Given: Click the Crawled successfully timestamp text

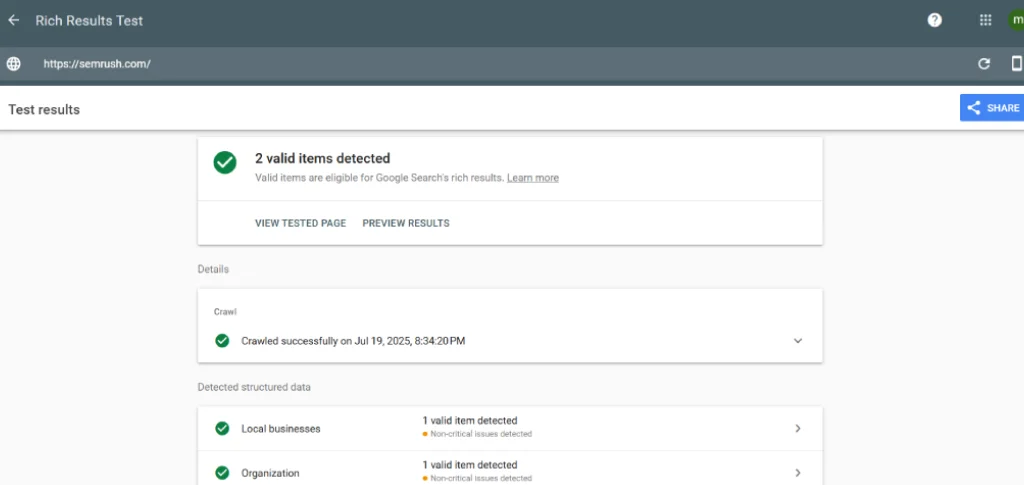Looking at the screenshot, I should pos(353,341).
